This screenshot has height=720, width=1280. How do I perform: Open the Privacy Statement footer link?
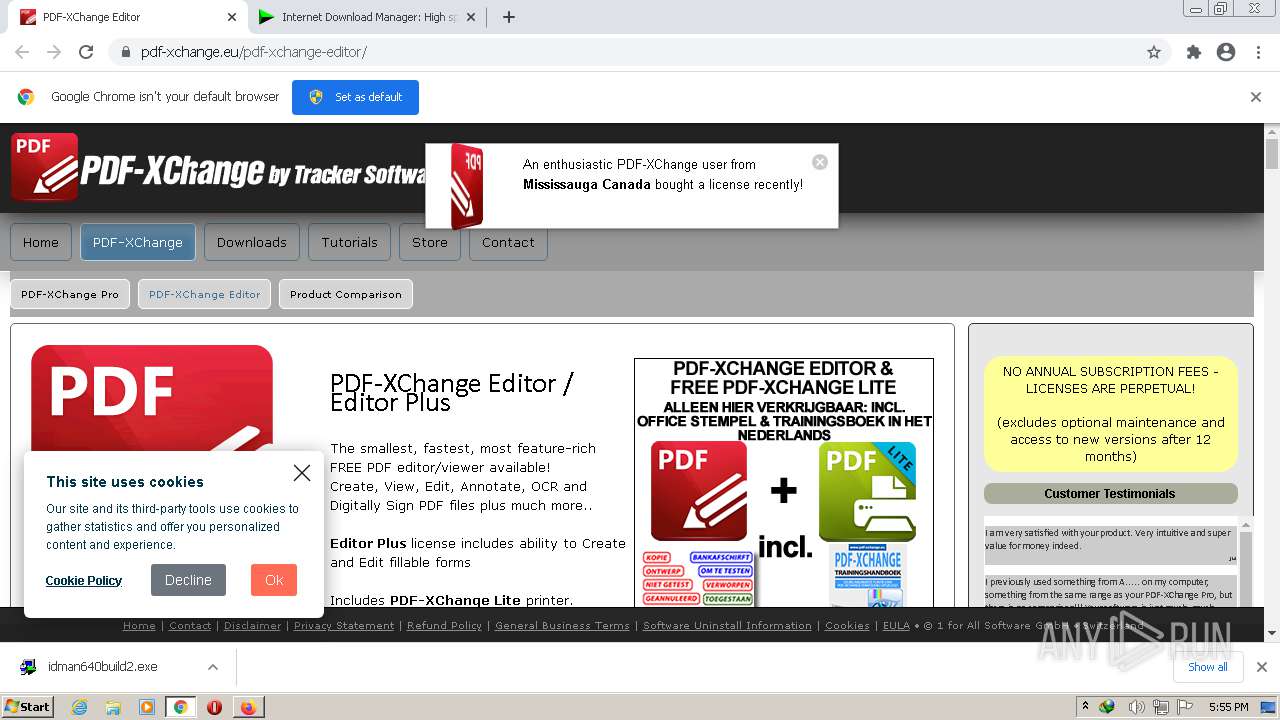coord(344,626)
